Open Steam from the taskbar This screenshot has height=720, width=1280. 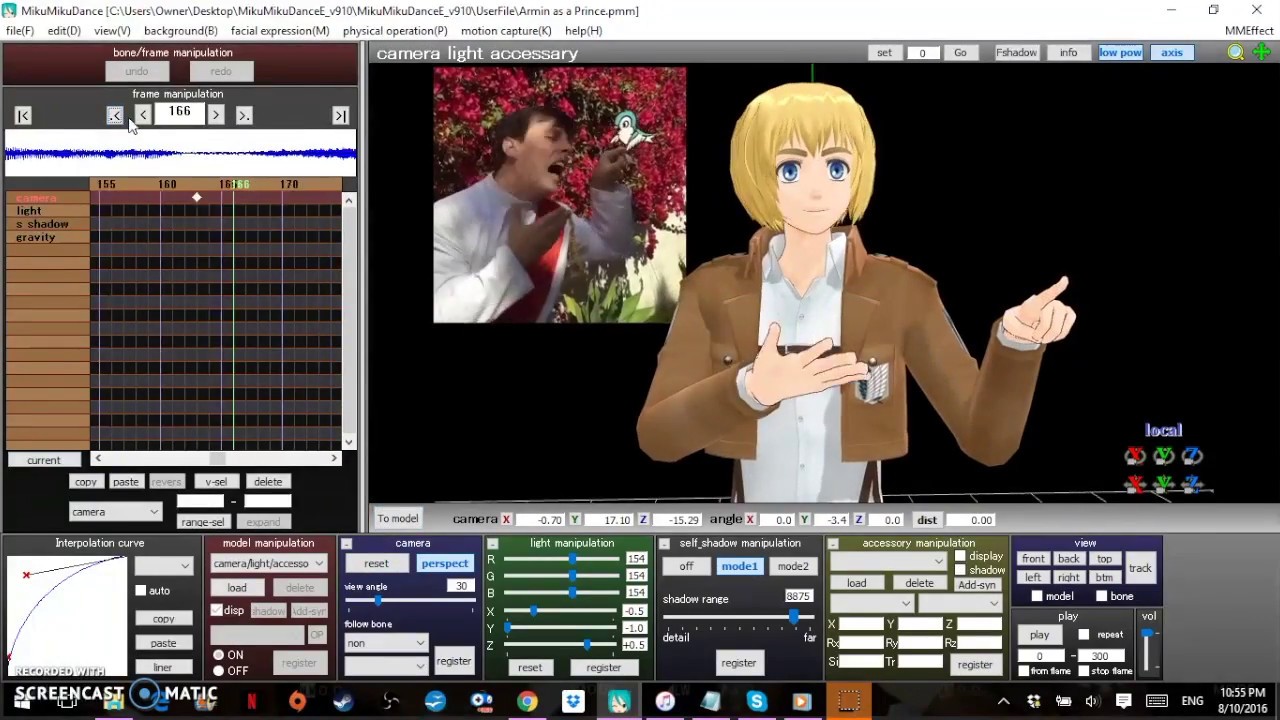click(343, 701)
